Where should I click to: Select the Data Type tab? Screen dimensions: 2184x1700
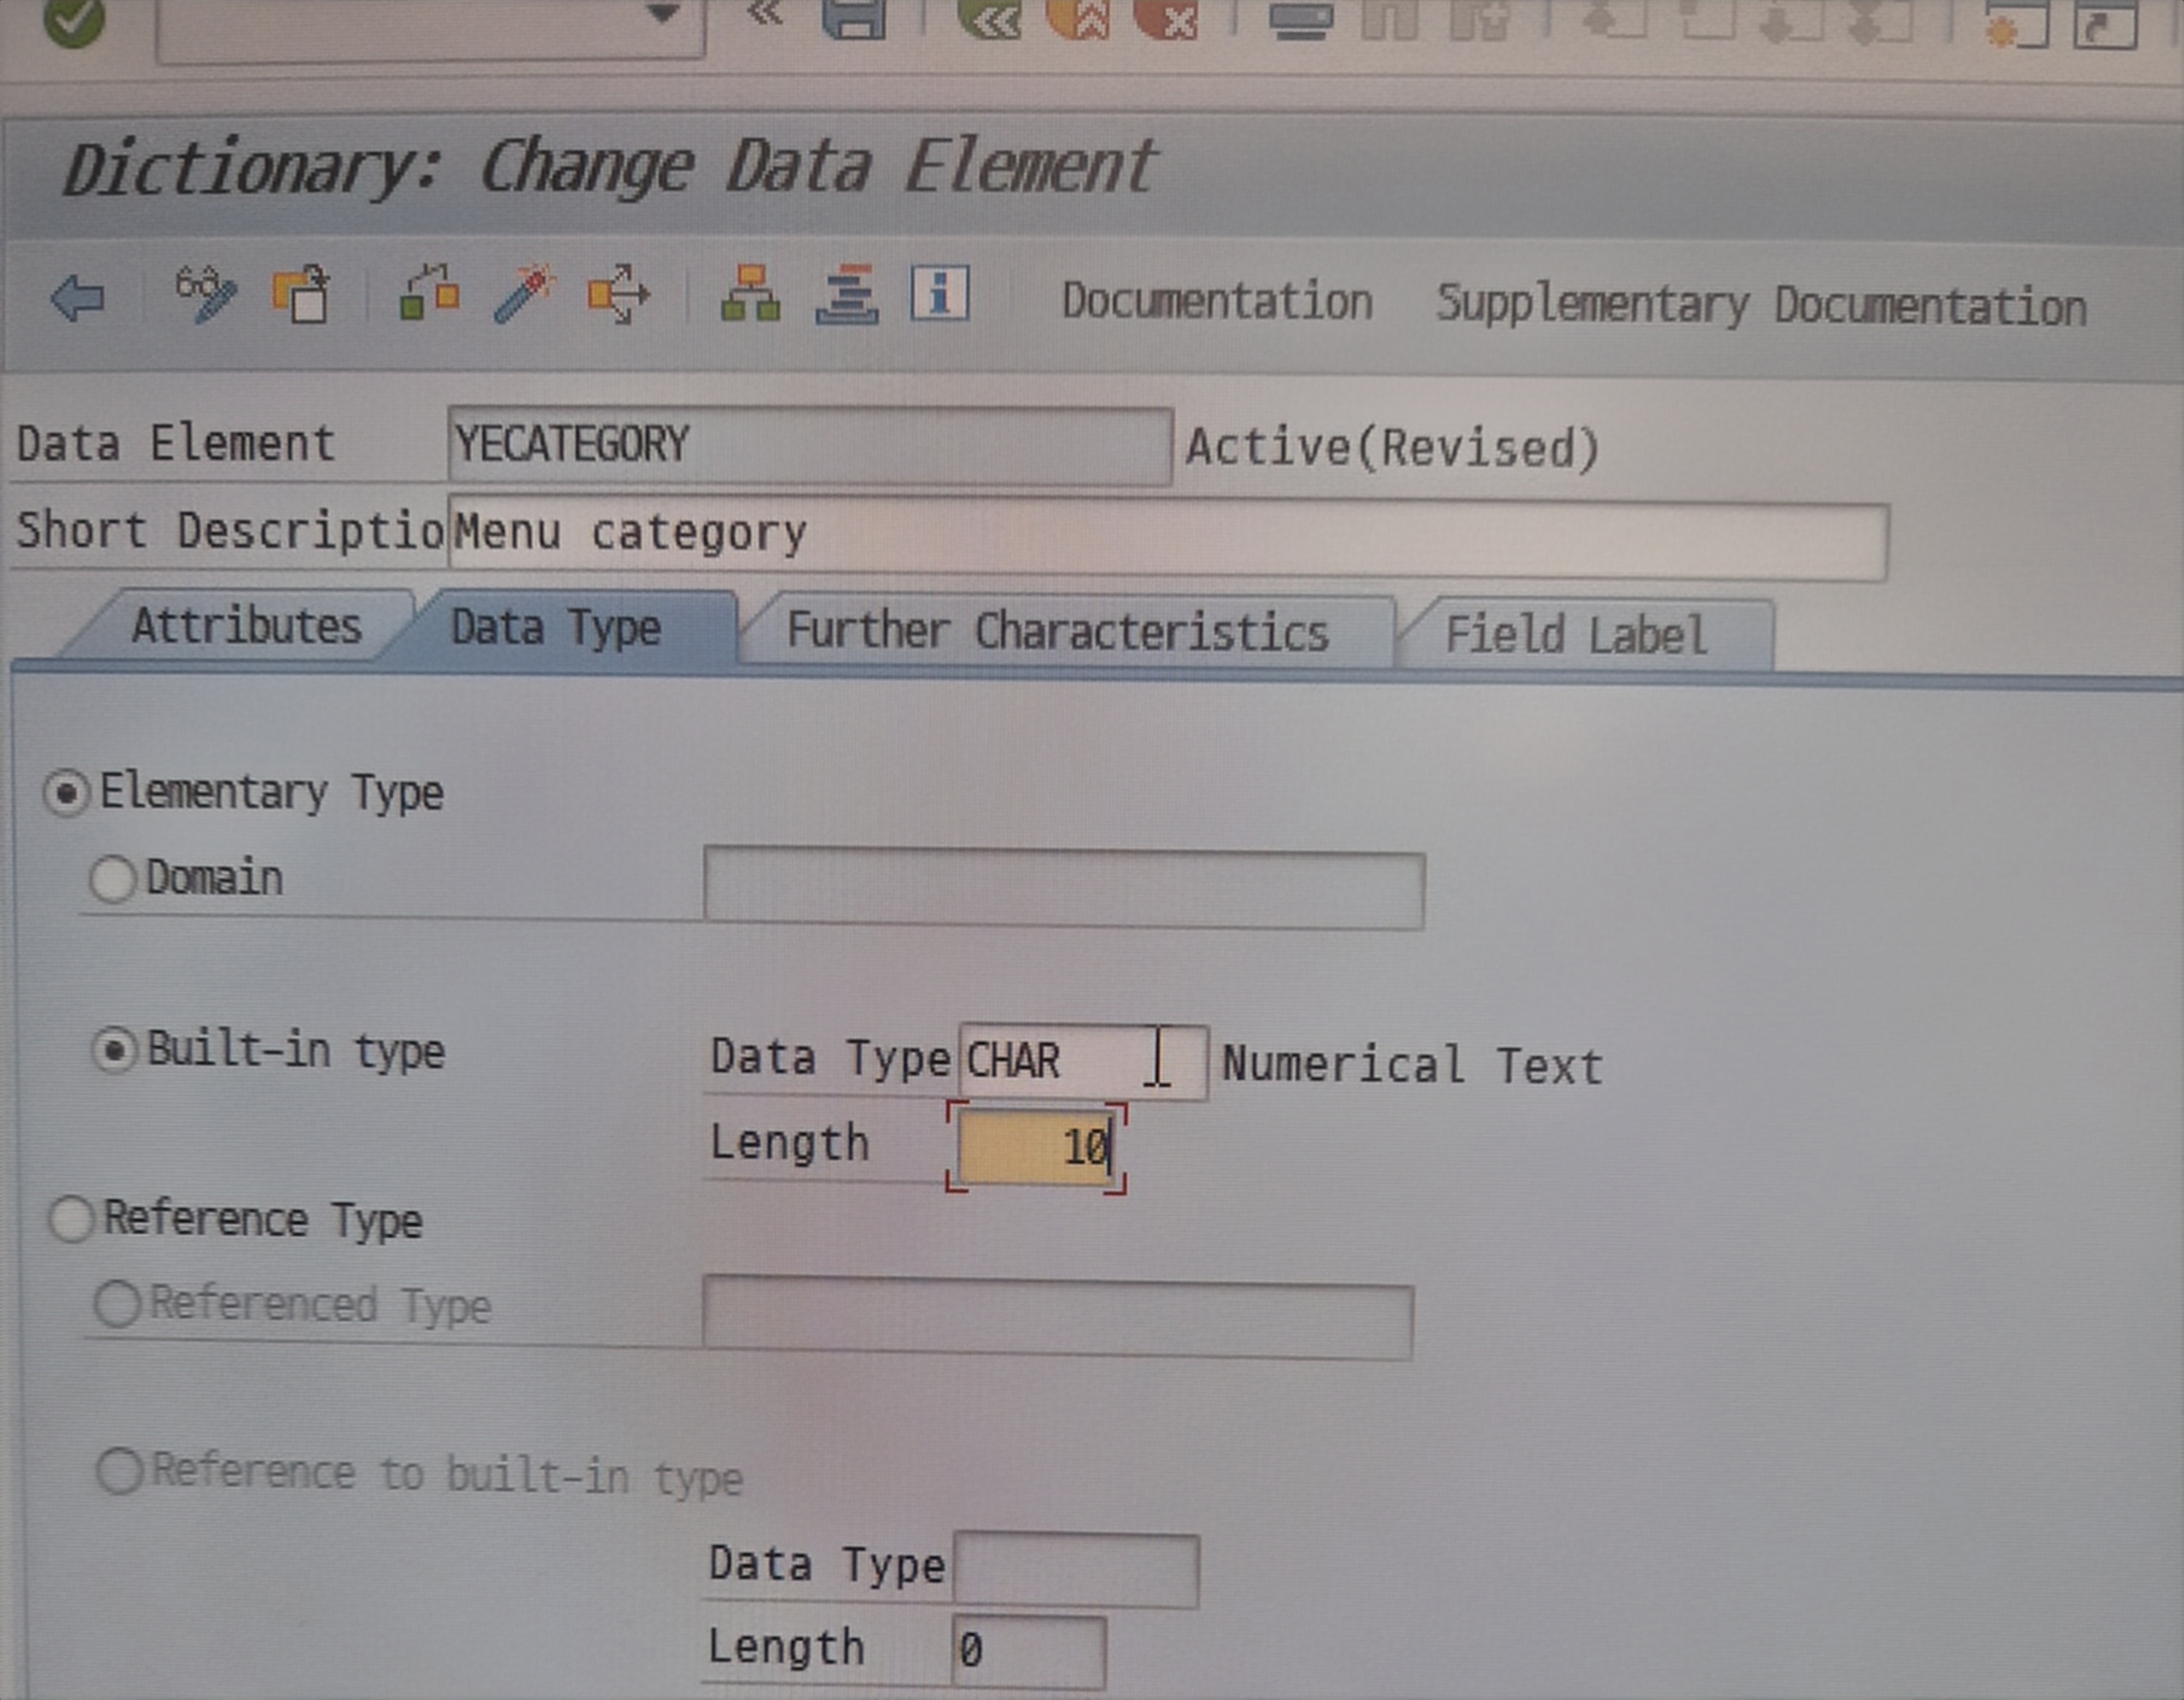coord(556,628)
